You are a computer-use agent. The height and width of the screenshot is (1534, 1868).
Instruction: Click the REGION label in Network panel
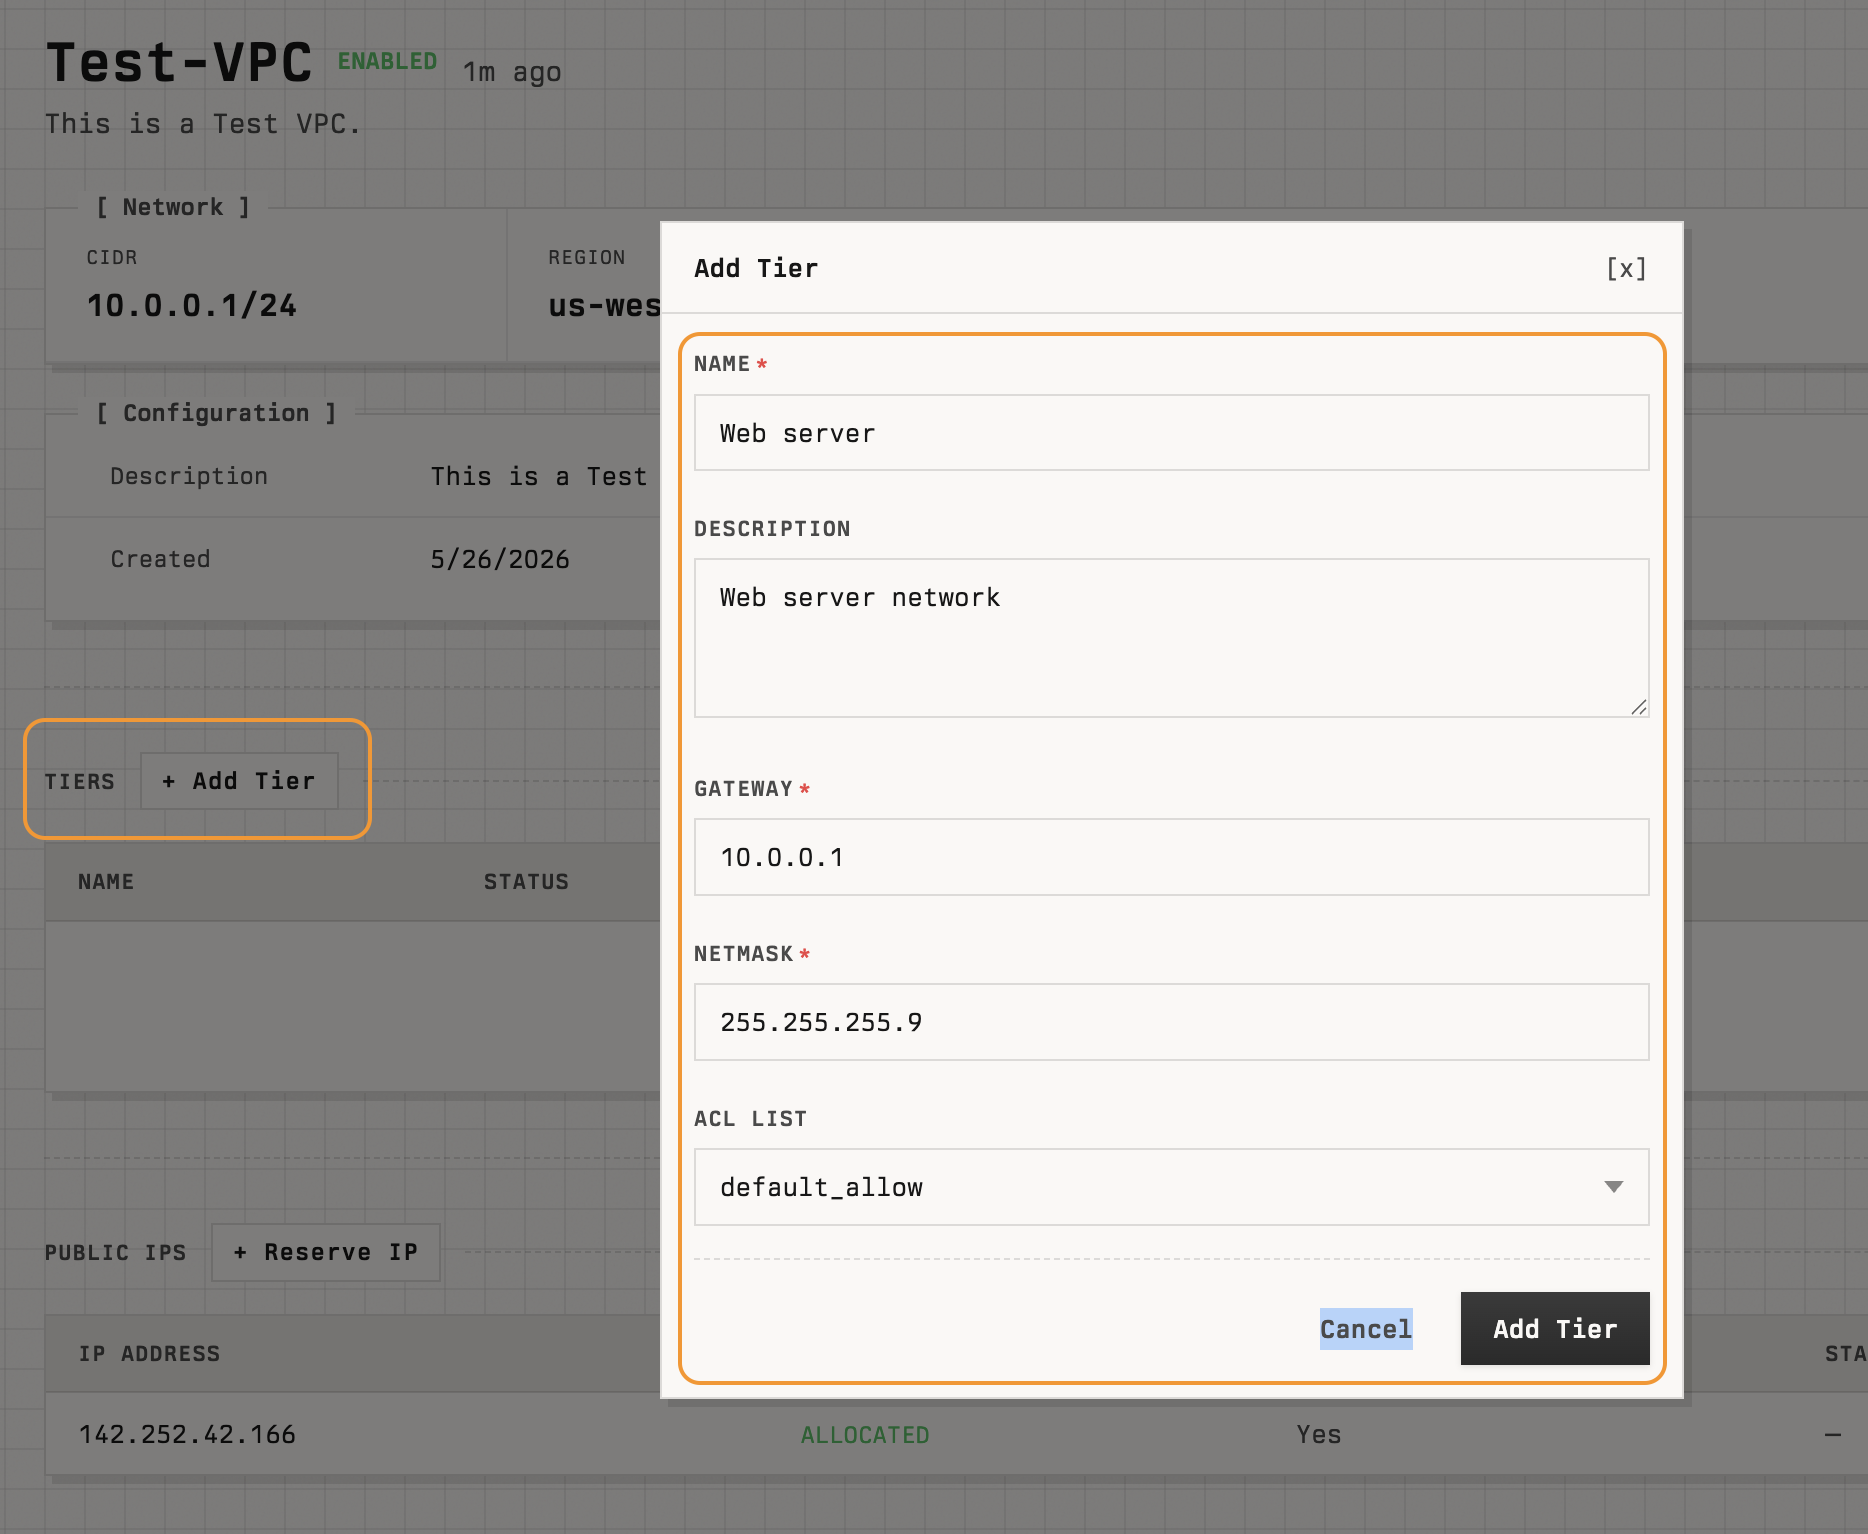pyautogui.click(x=587, y=258)
